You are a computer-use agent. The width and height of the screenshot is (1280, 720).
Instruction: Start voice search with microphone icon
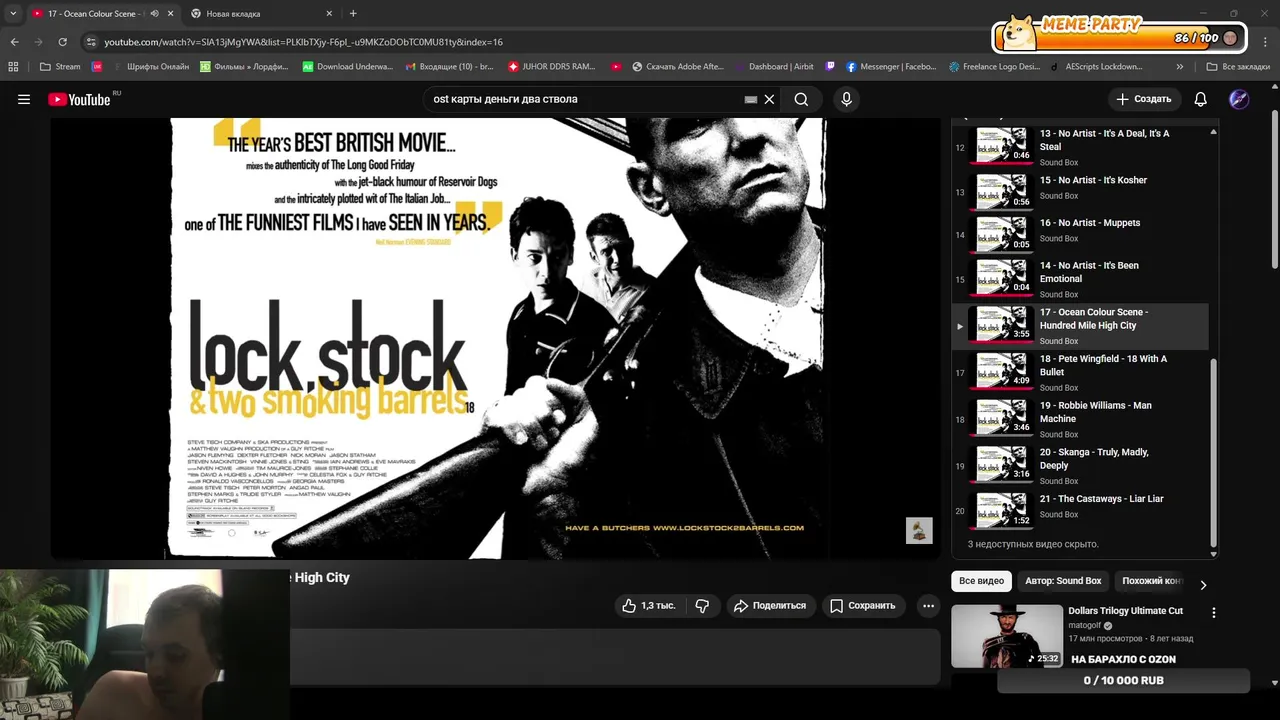846,99
